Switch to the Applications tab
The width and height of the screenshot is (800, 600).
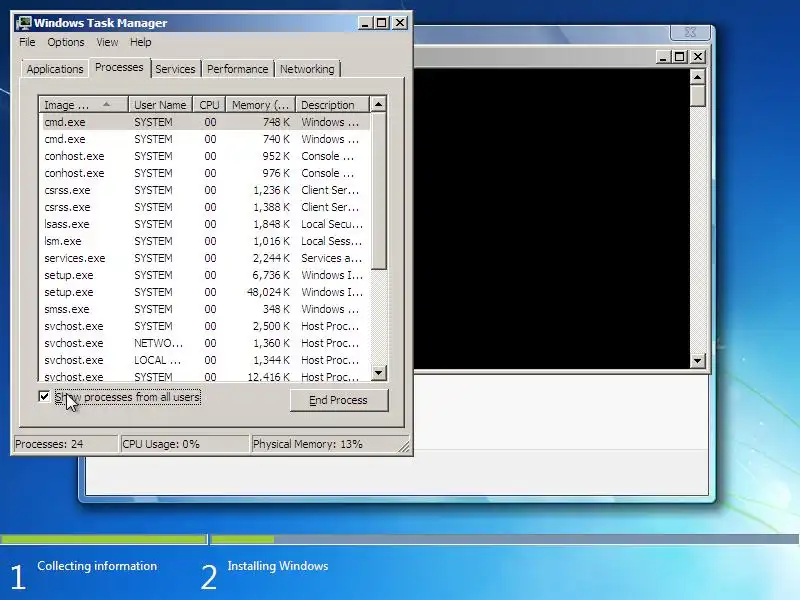55,69
